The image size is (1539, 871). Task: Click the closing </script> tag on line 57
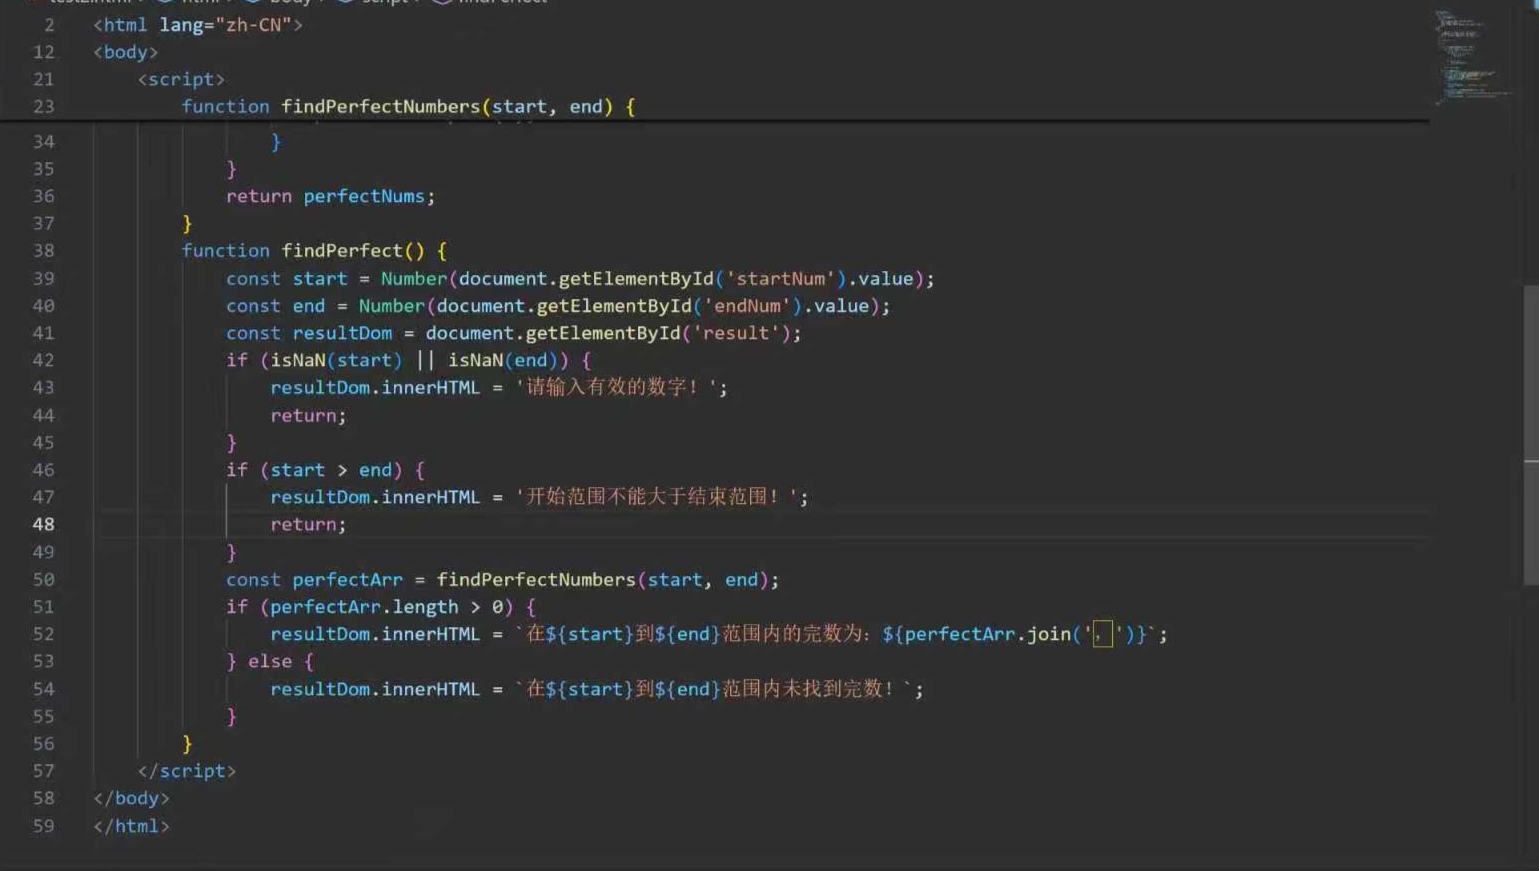coord(187,771)
